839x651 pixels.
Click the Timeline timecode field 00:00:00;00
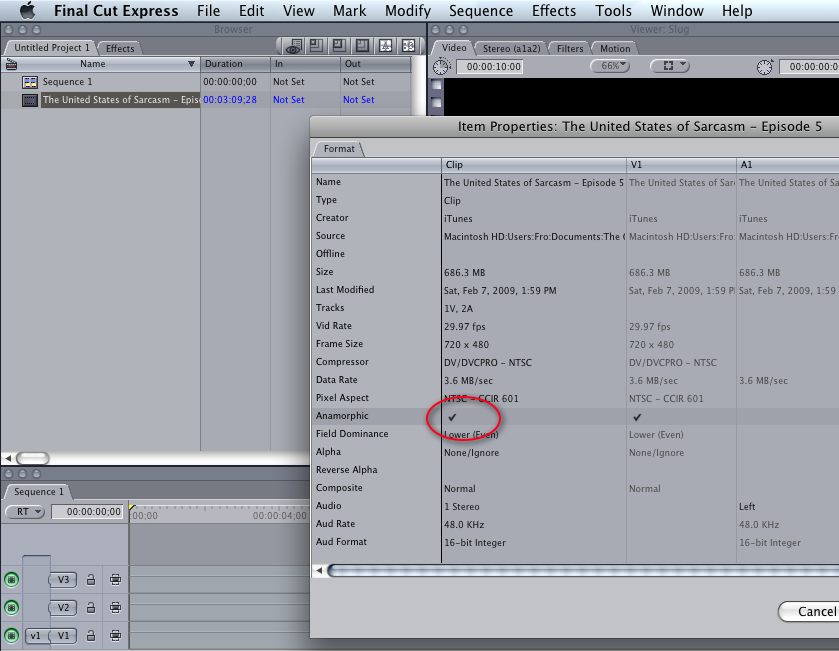[87, 512]
